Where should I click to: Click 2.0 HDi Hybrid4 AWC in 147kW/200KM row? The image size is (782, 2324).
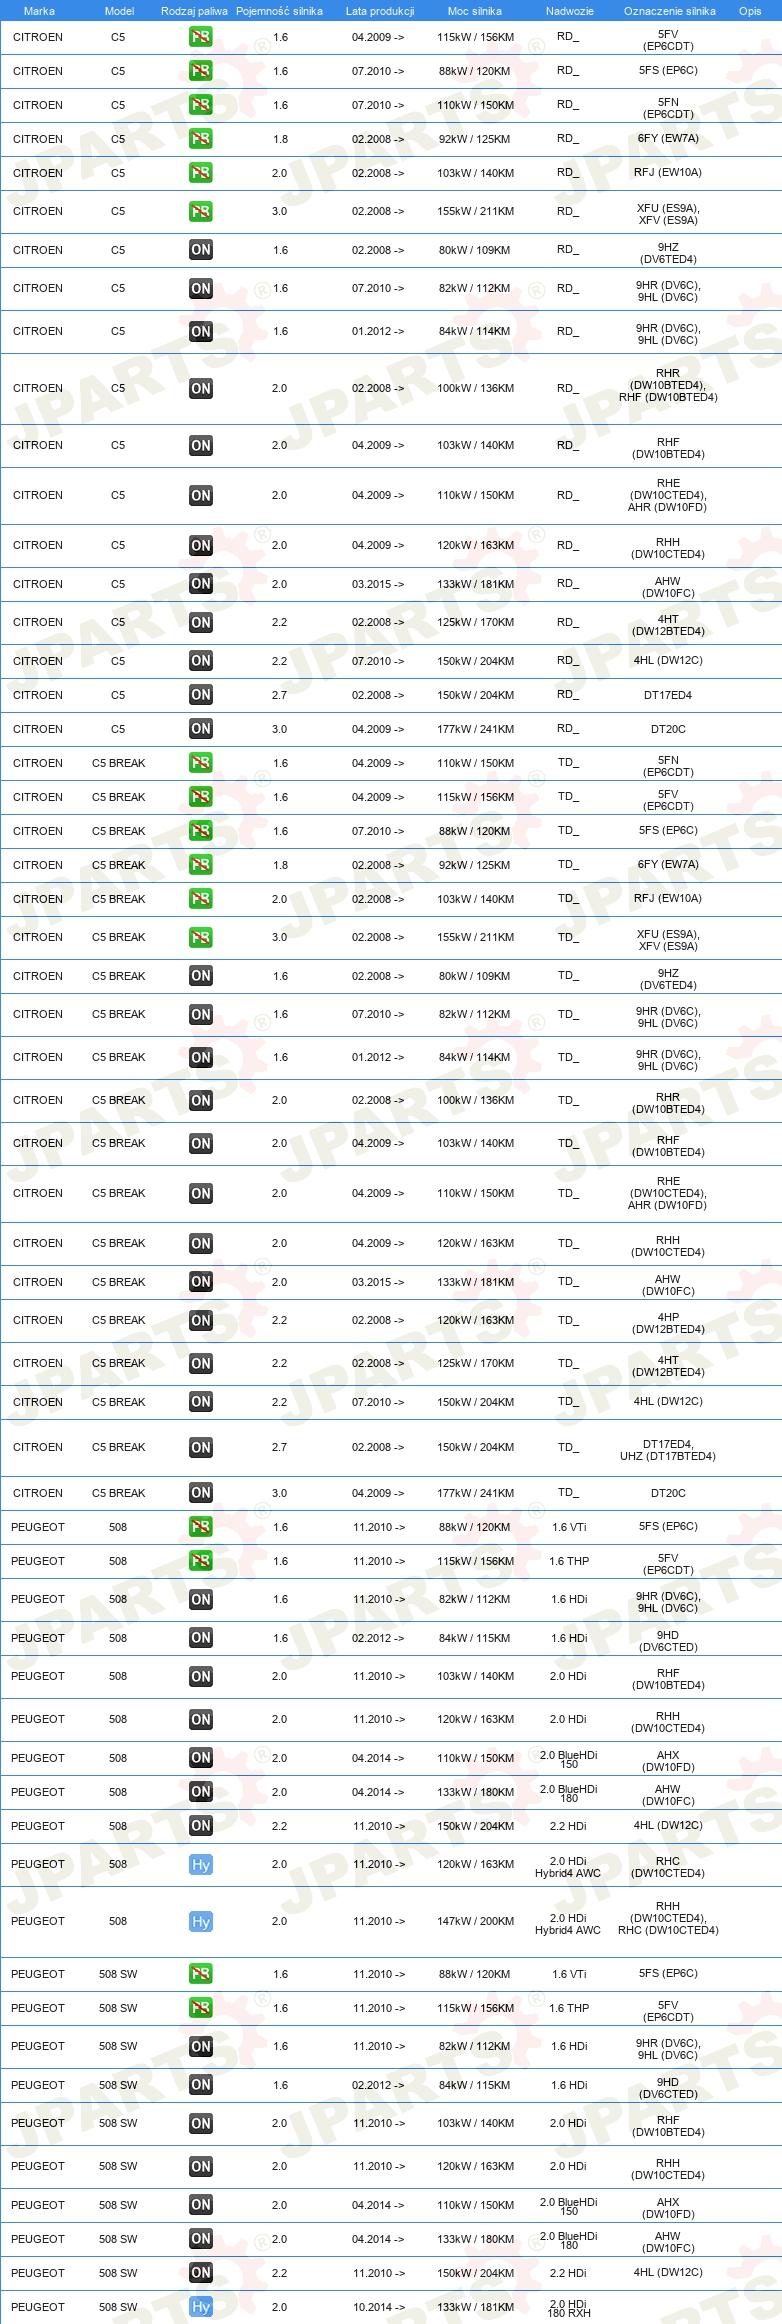(568, 1924)
